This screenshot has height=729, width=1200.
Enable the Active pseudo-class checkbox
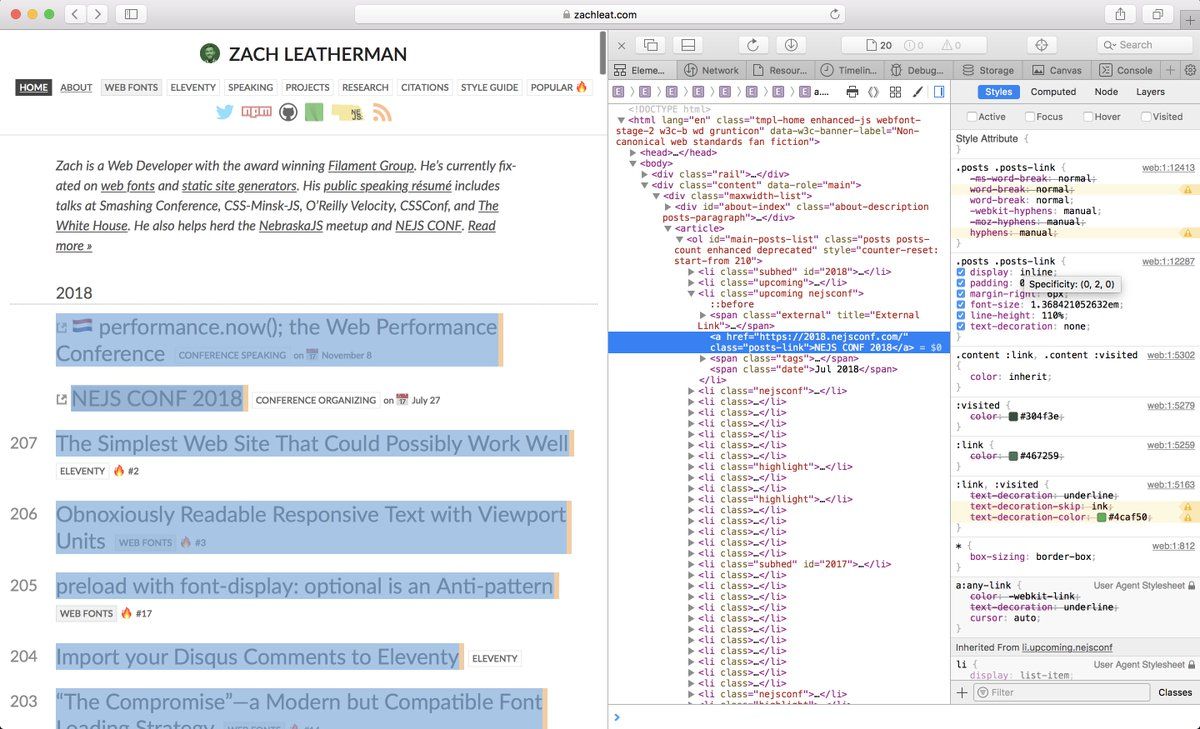click(x=970, y=117)
